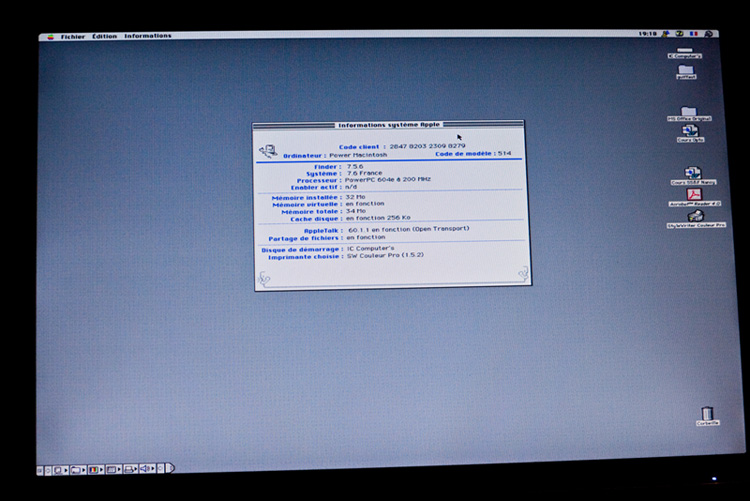Click the menu bar clock
This screenshot has height=501, width=750.
point(647,34)
